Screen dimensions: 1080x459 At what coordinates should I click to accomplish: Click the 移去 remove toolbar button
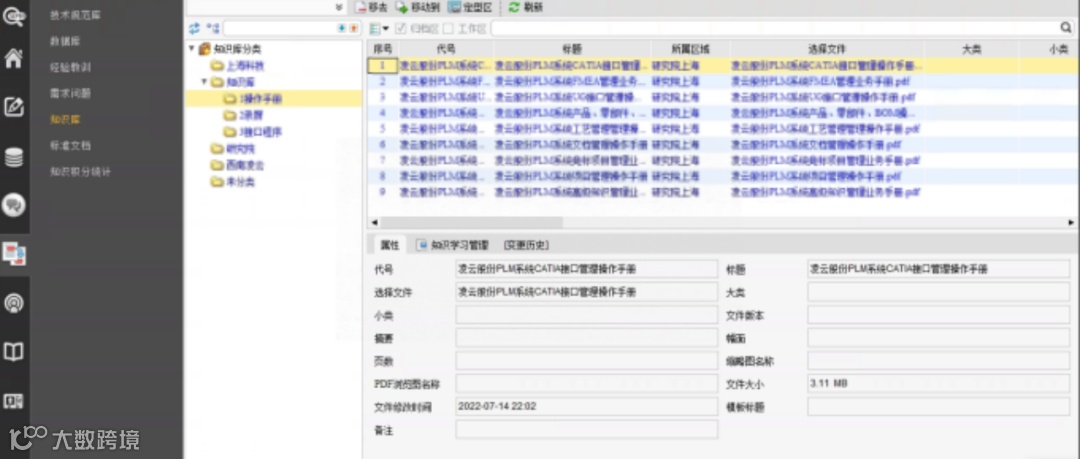[372, 8]
